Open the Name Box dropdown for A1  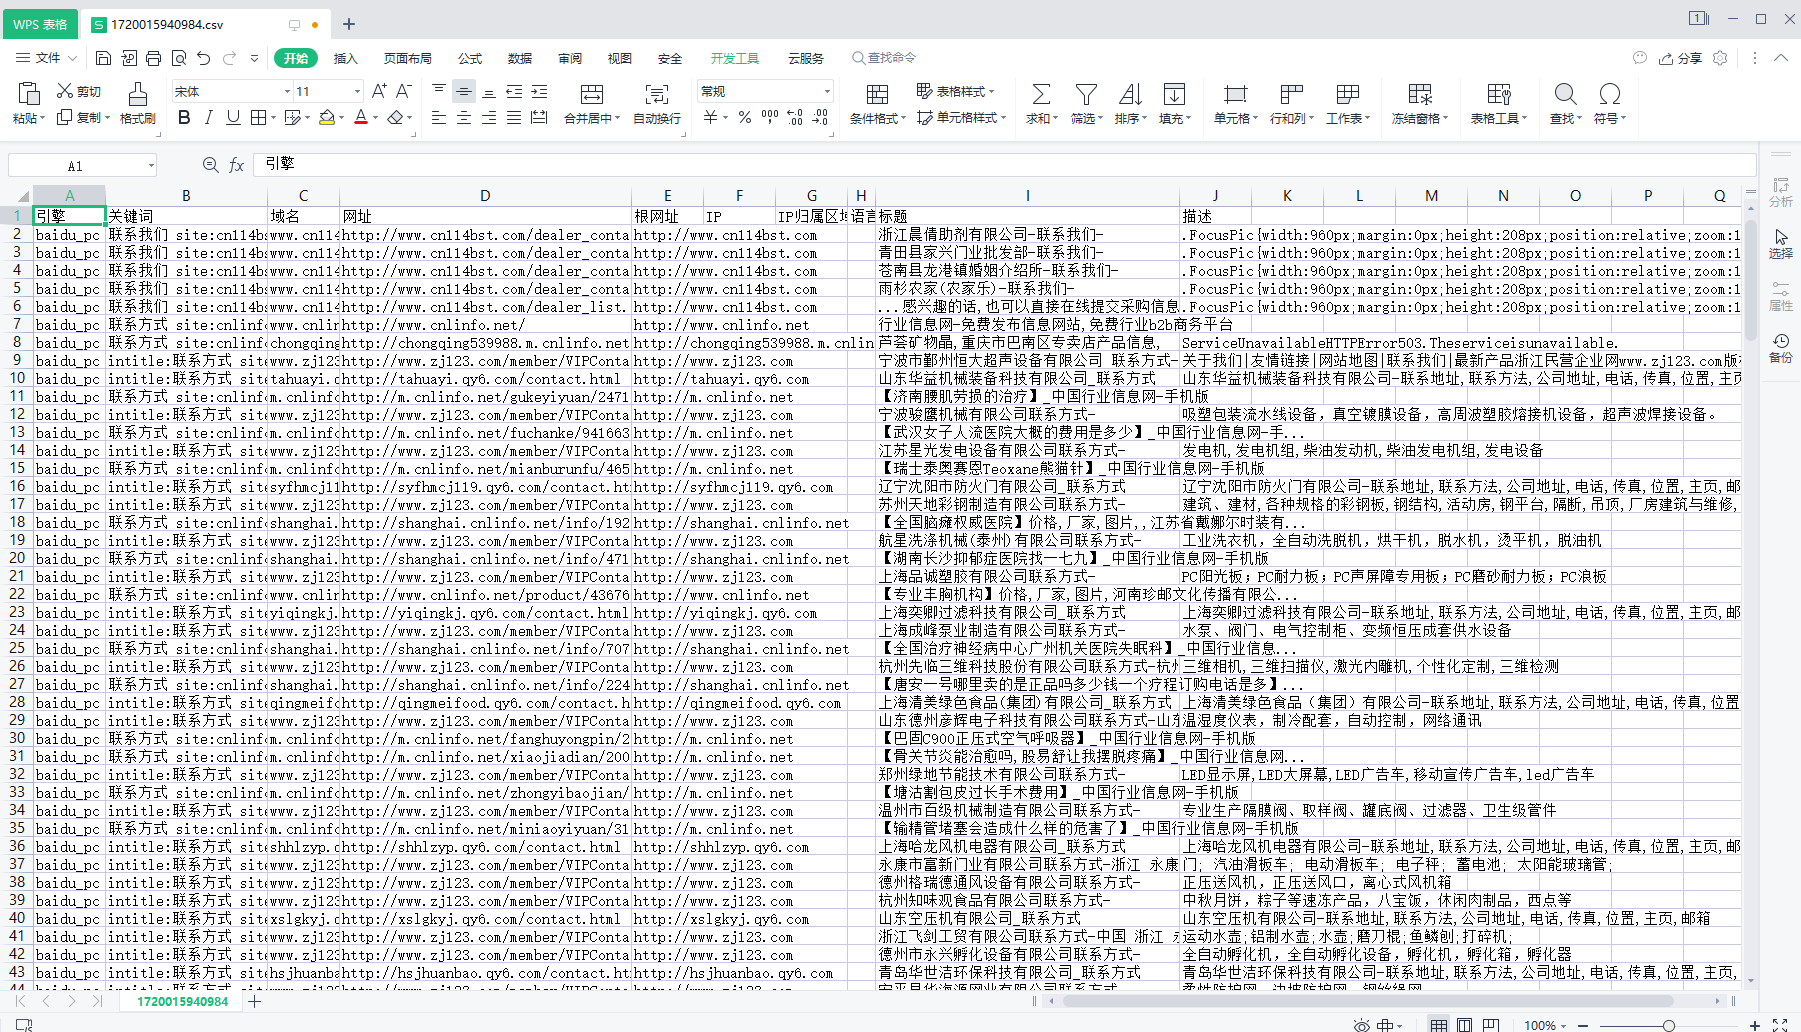(x=151, y=166)
